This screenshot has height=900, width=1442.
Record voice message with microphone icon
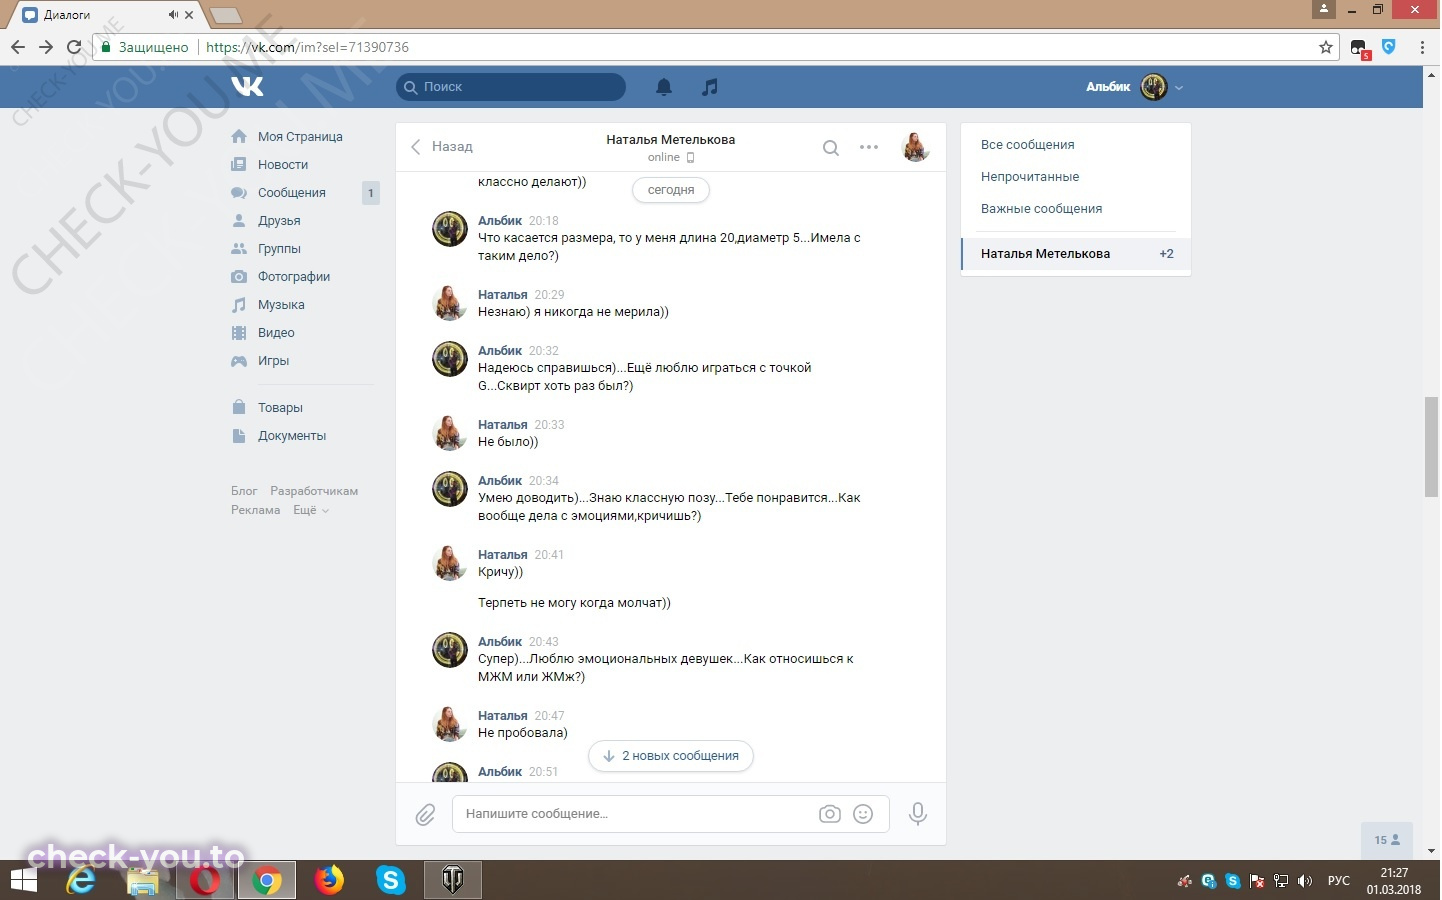917,814
